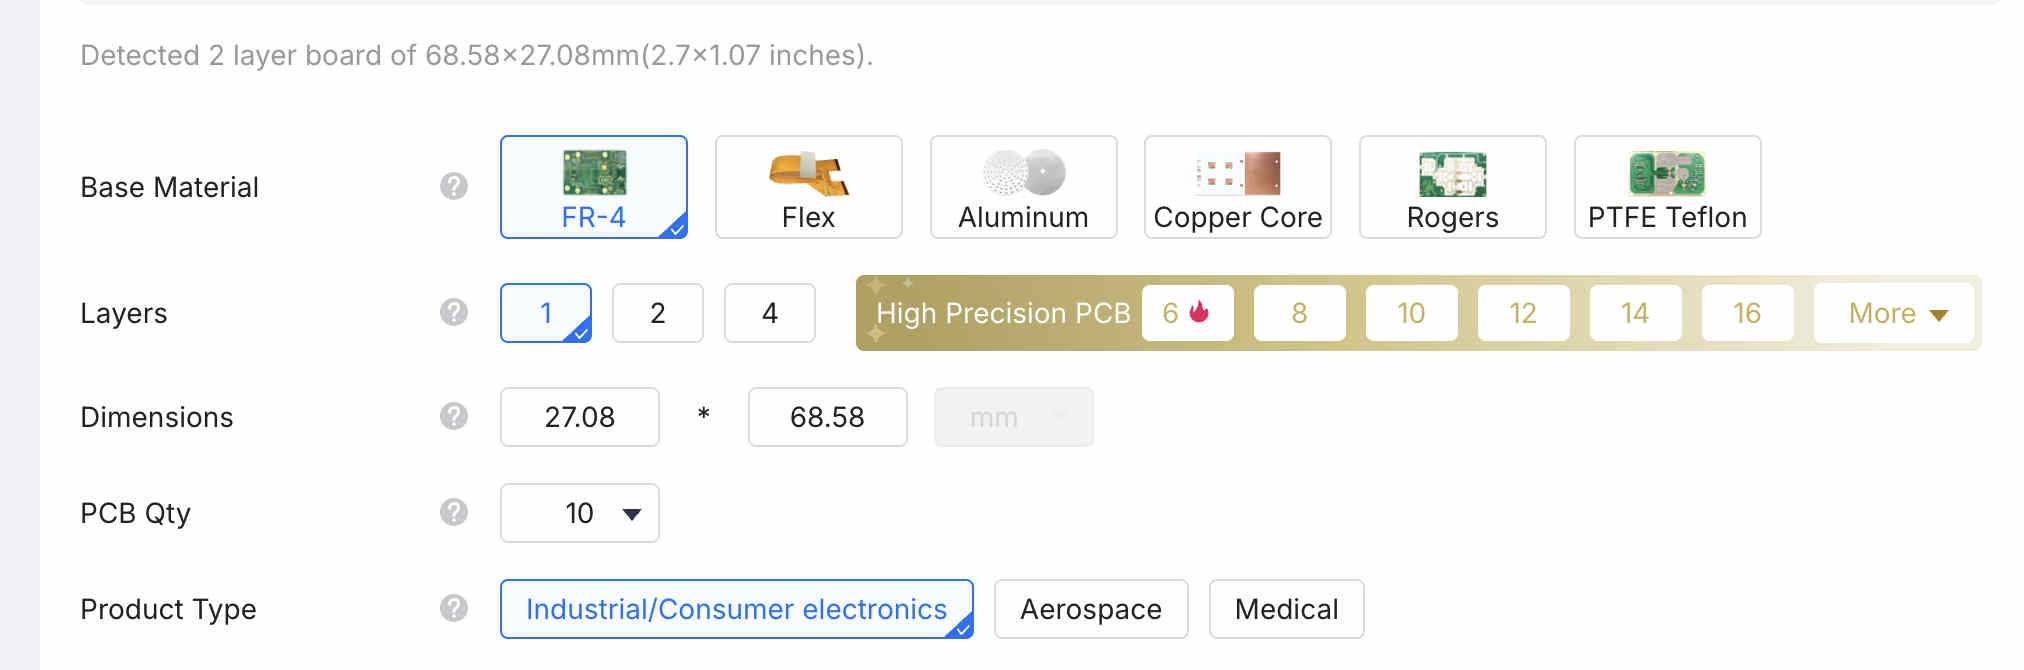
Task: Click the Dimensions help question mark
Action: click(454, 417)
